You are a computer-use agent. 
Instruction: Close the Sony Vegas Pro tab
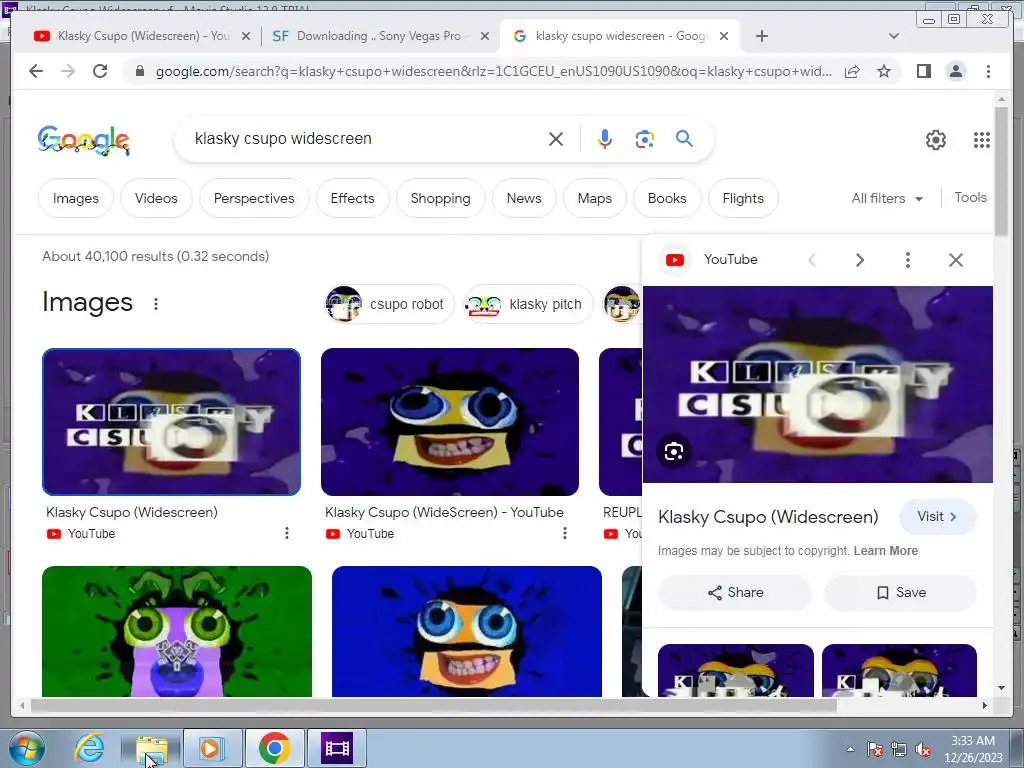[485, 36]
